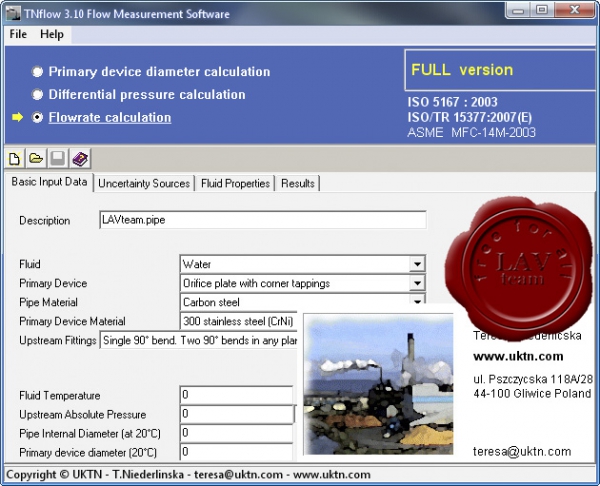Select Differential pressure calculation radio
Image resolution: width=600 pixels, height=486 pixels.
[37, 95]
